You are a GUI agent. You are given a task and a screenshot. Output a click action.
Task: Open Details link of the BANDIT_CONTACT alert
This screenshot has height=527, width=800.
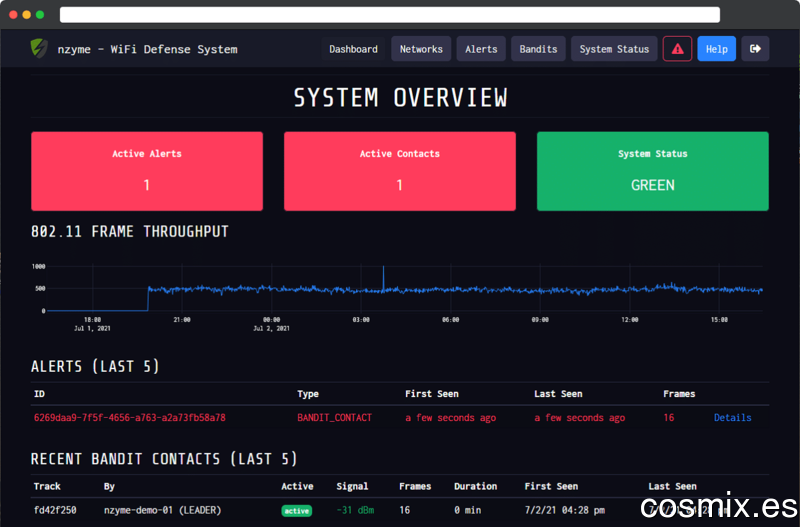(732, 417)
